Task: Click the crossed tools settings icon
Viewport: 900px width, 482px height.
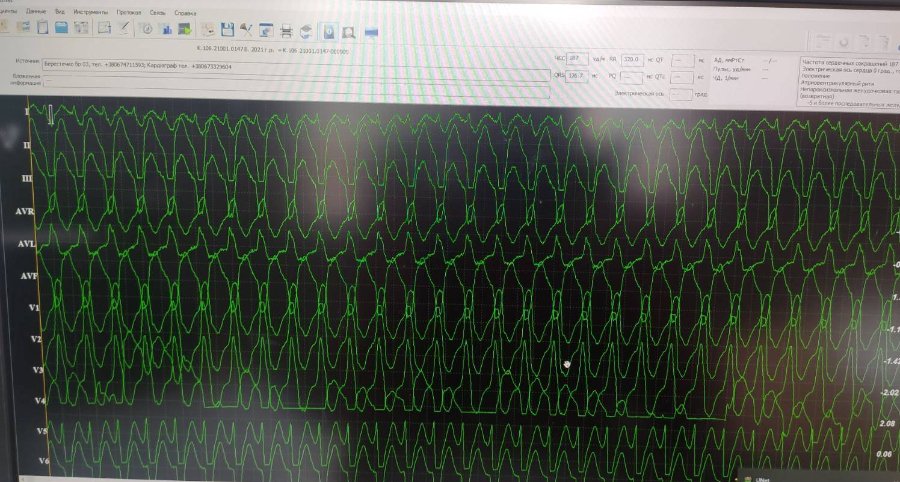Action: (x=247, y=31)
